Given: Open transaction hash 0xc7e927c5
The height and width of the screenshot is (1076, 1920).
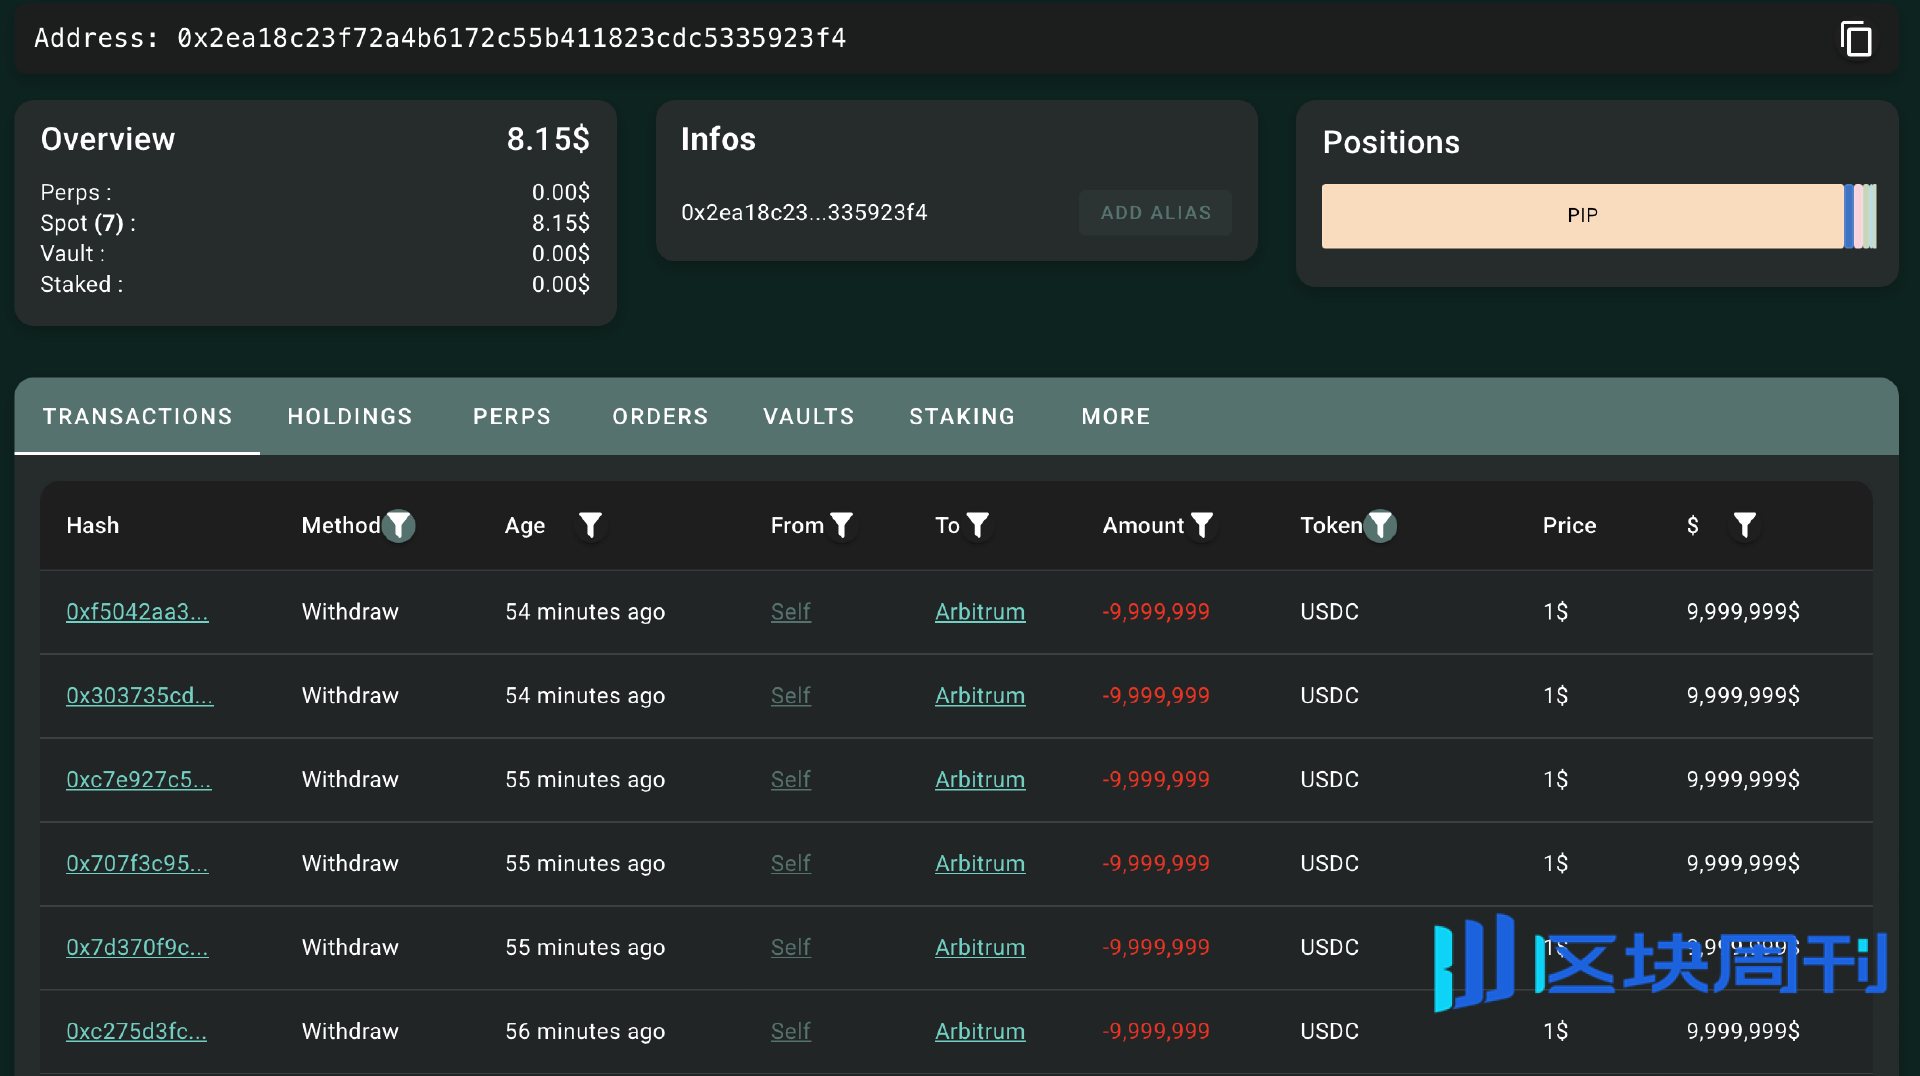Looking at the screenshot, I should [138, 780].
